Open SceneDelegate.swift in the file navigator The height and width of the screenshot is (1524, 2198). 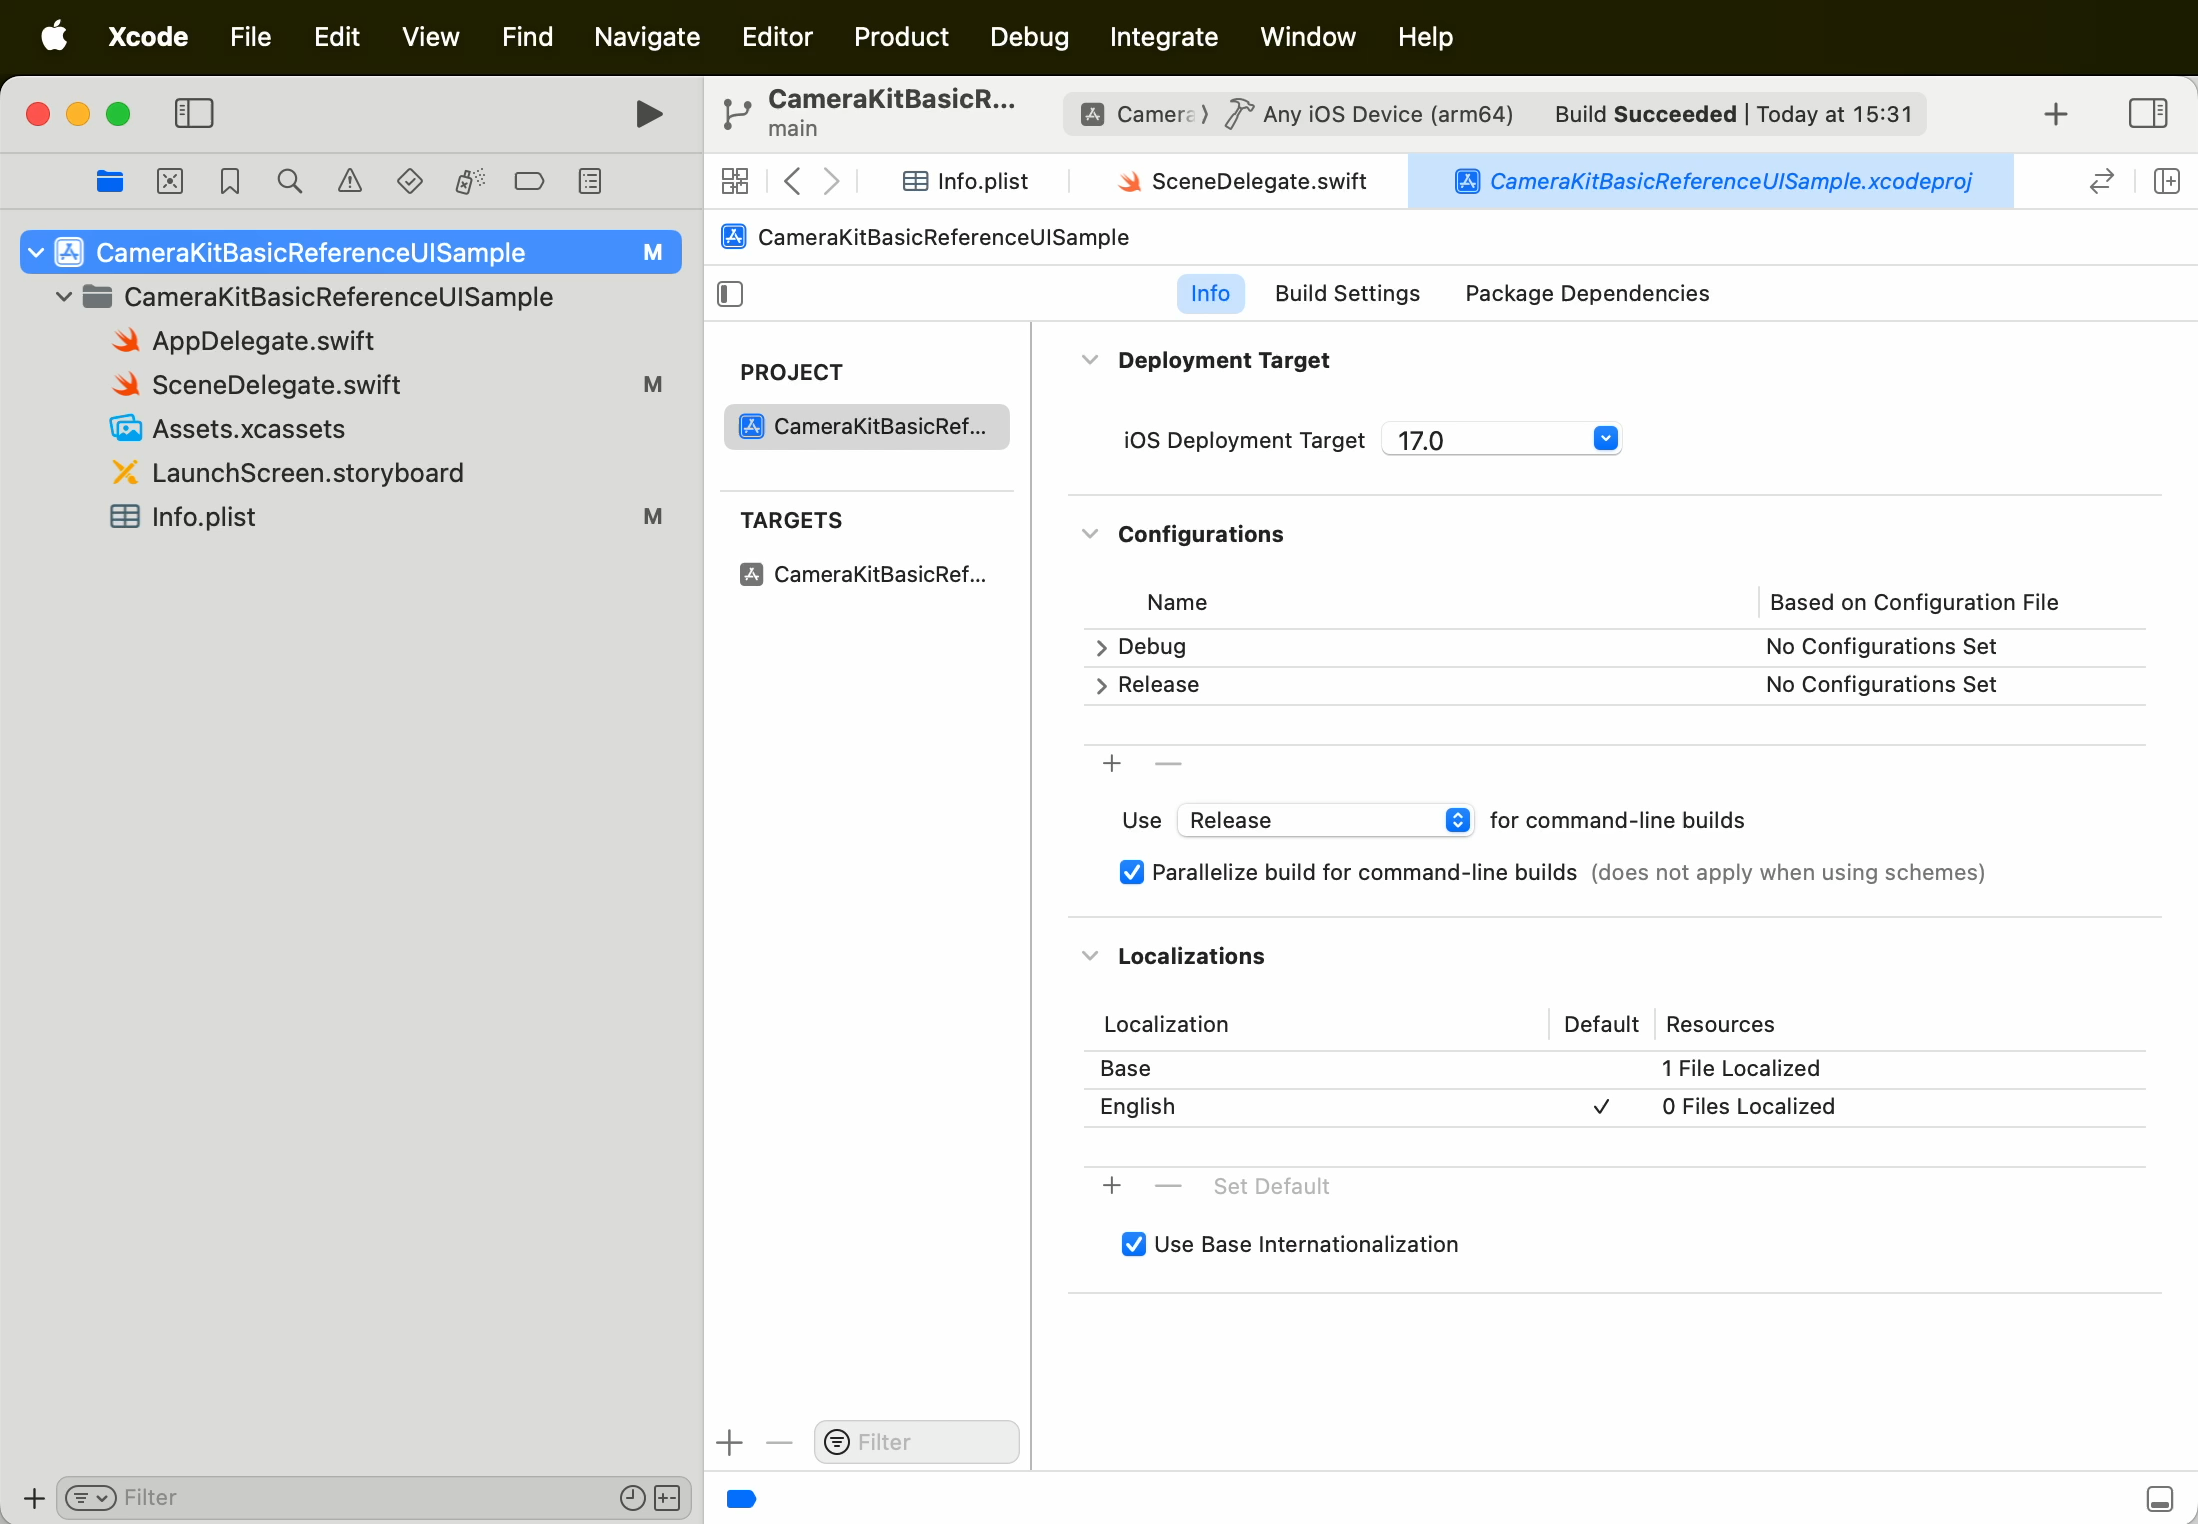276,385
